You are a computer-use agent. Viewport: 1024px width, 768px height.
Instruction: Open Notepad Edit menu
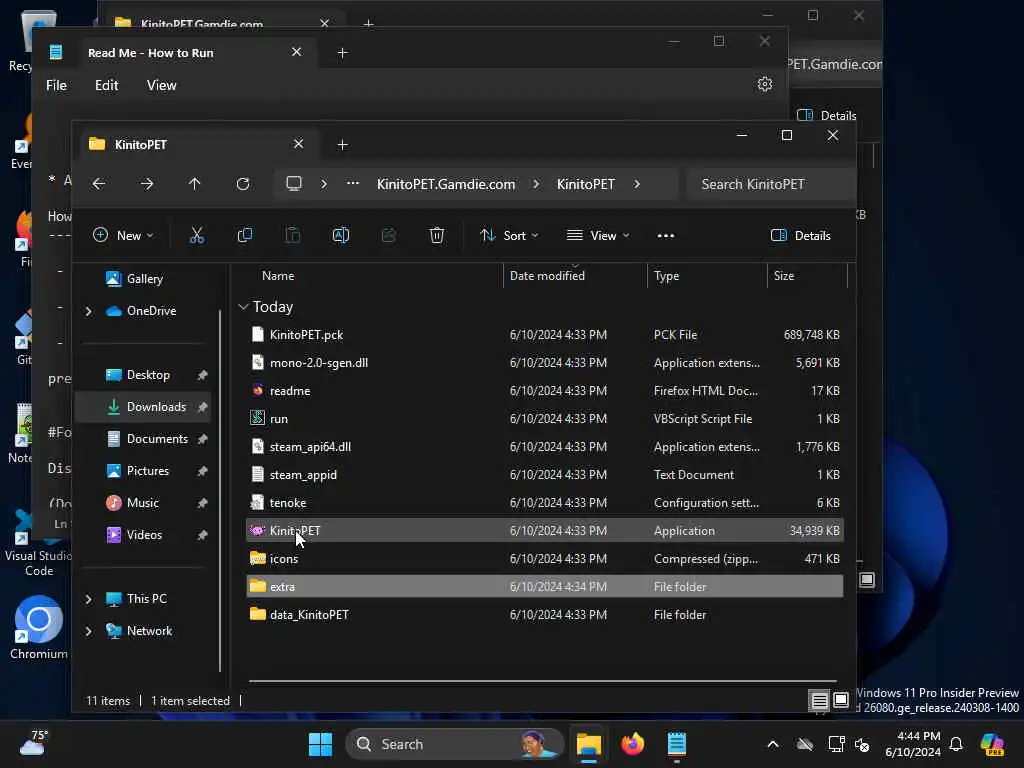point(106,86)
